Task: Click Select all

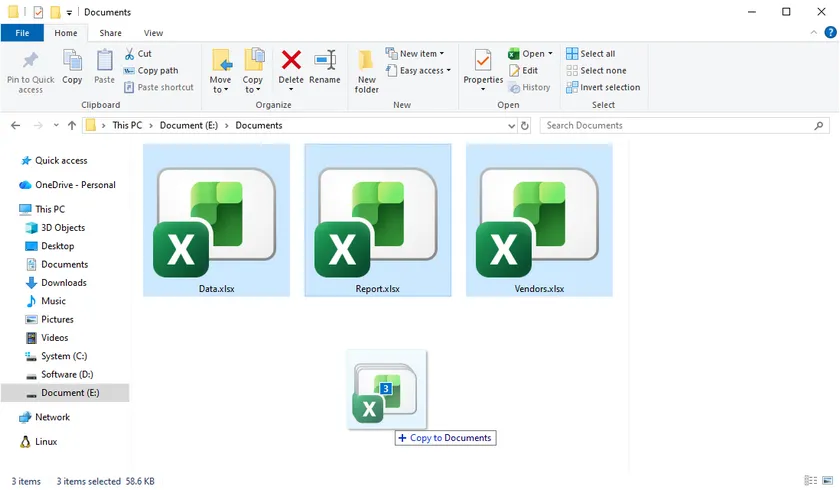Action: click(x=591, y=54)
